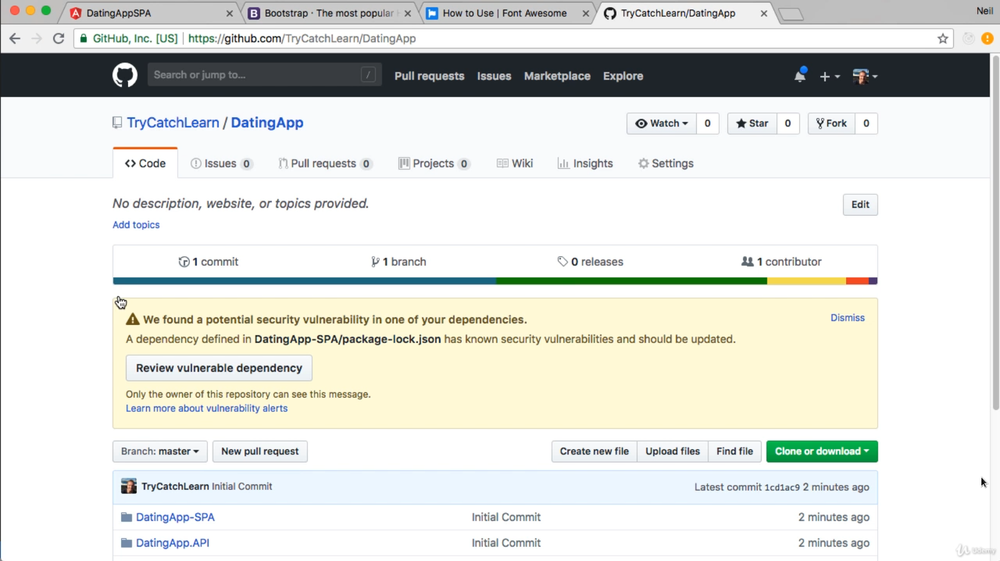
Task: Open the TryCatchLearn owner link
Action: (x=173, y=122)
